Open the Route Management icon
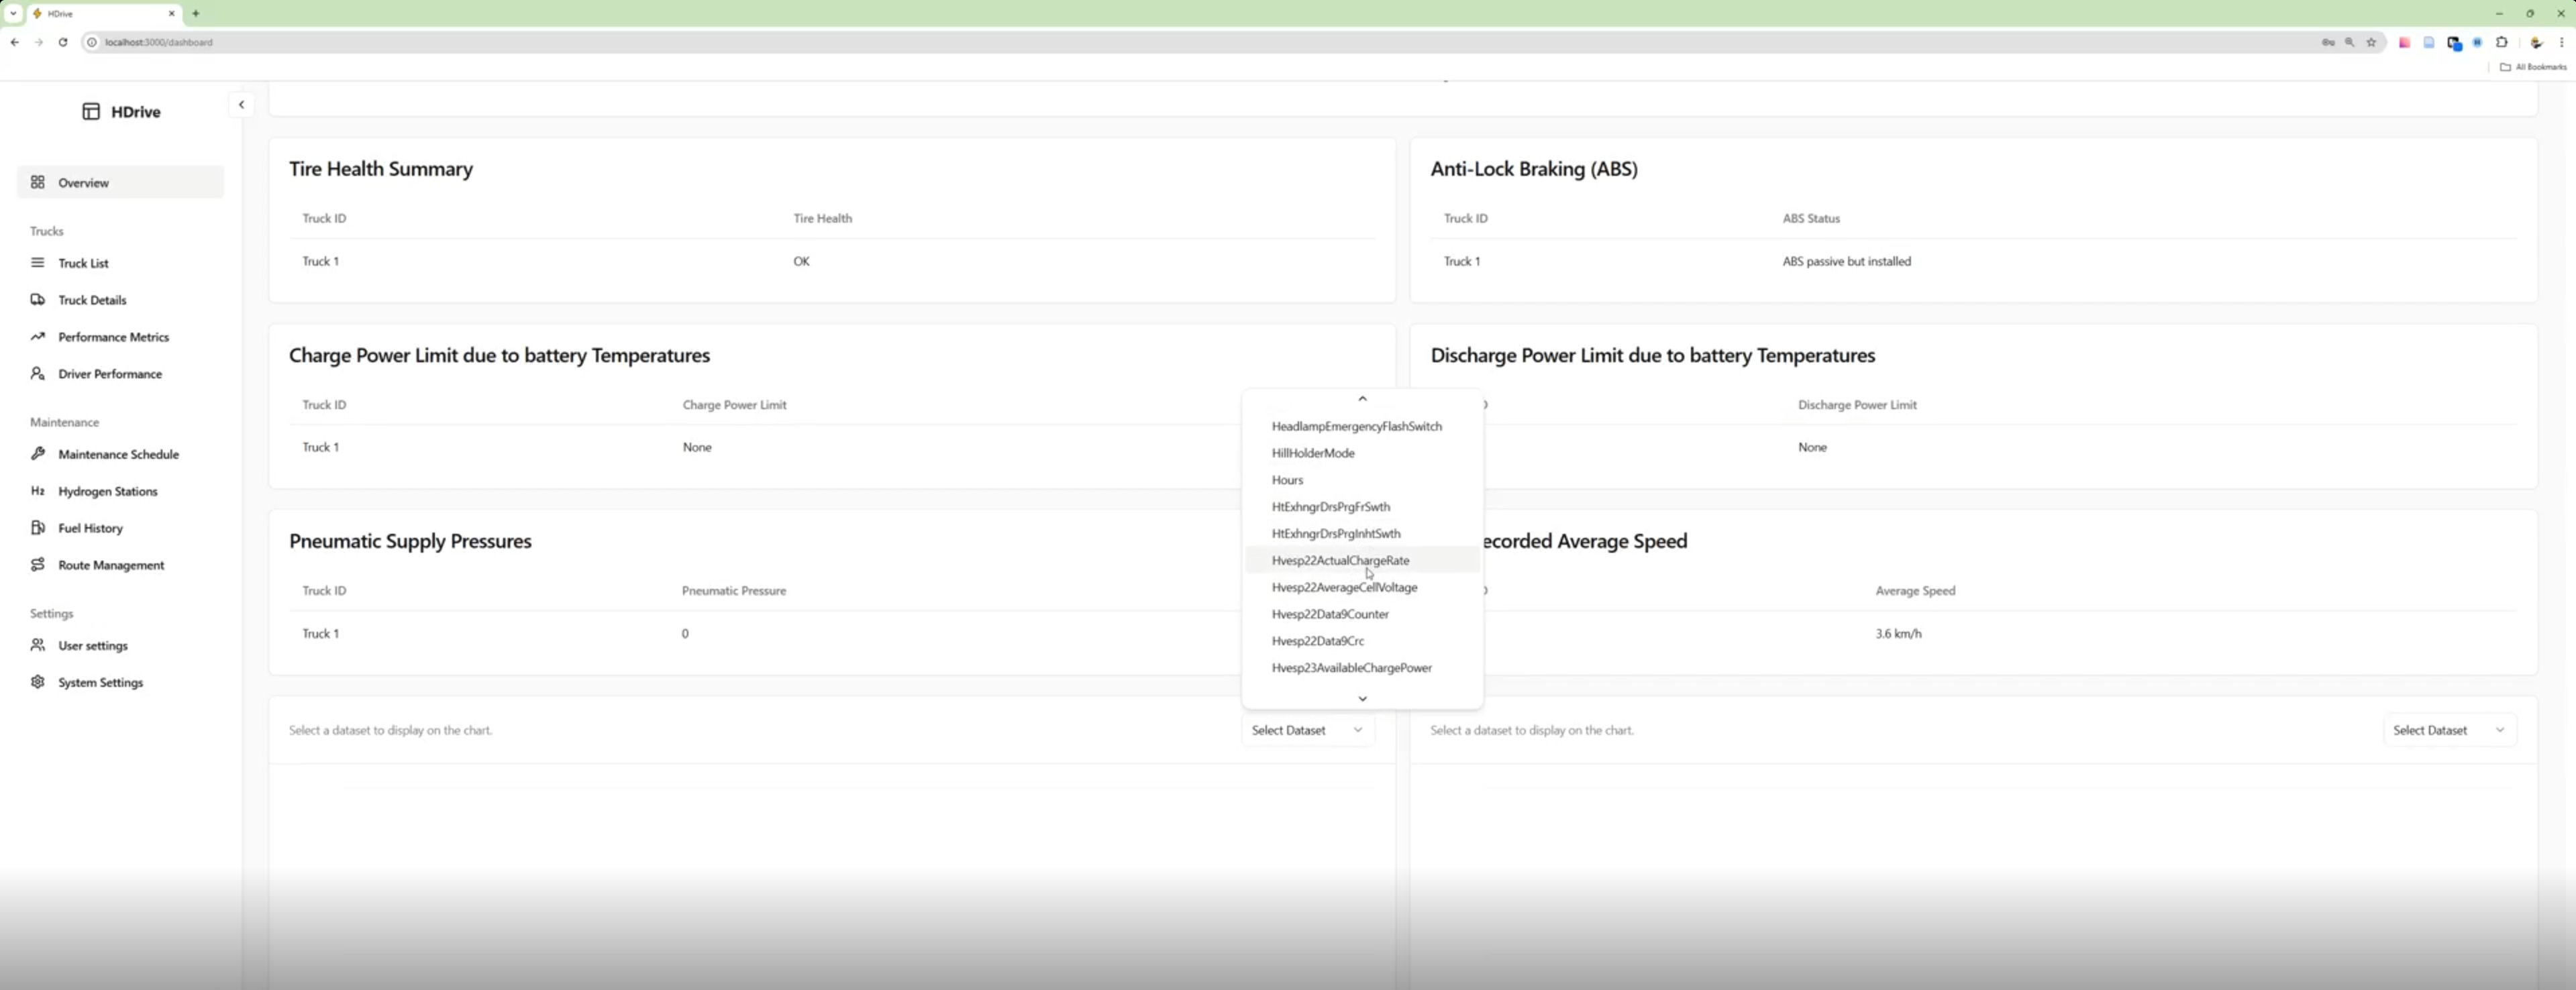The height and width of the screenshot is (990, 2576). pyautogui.click(x=38, y=565)
